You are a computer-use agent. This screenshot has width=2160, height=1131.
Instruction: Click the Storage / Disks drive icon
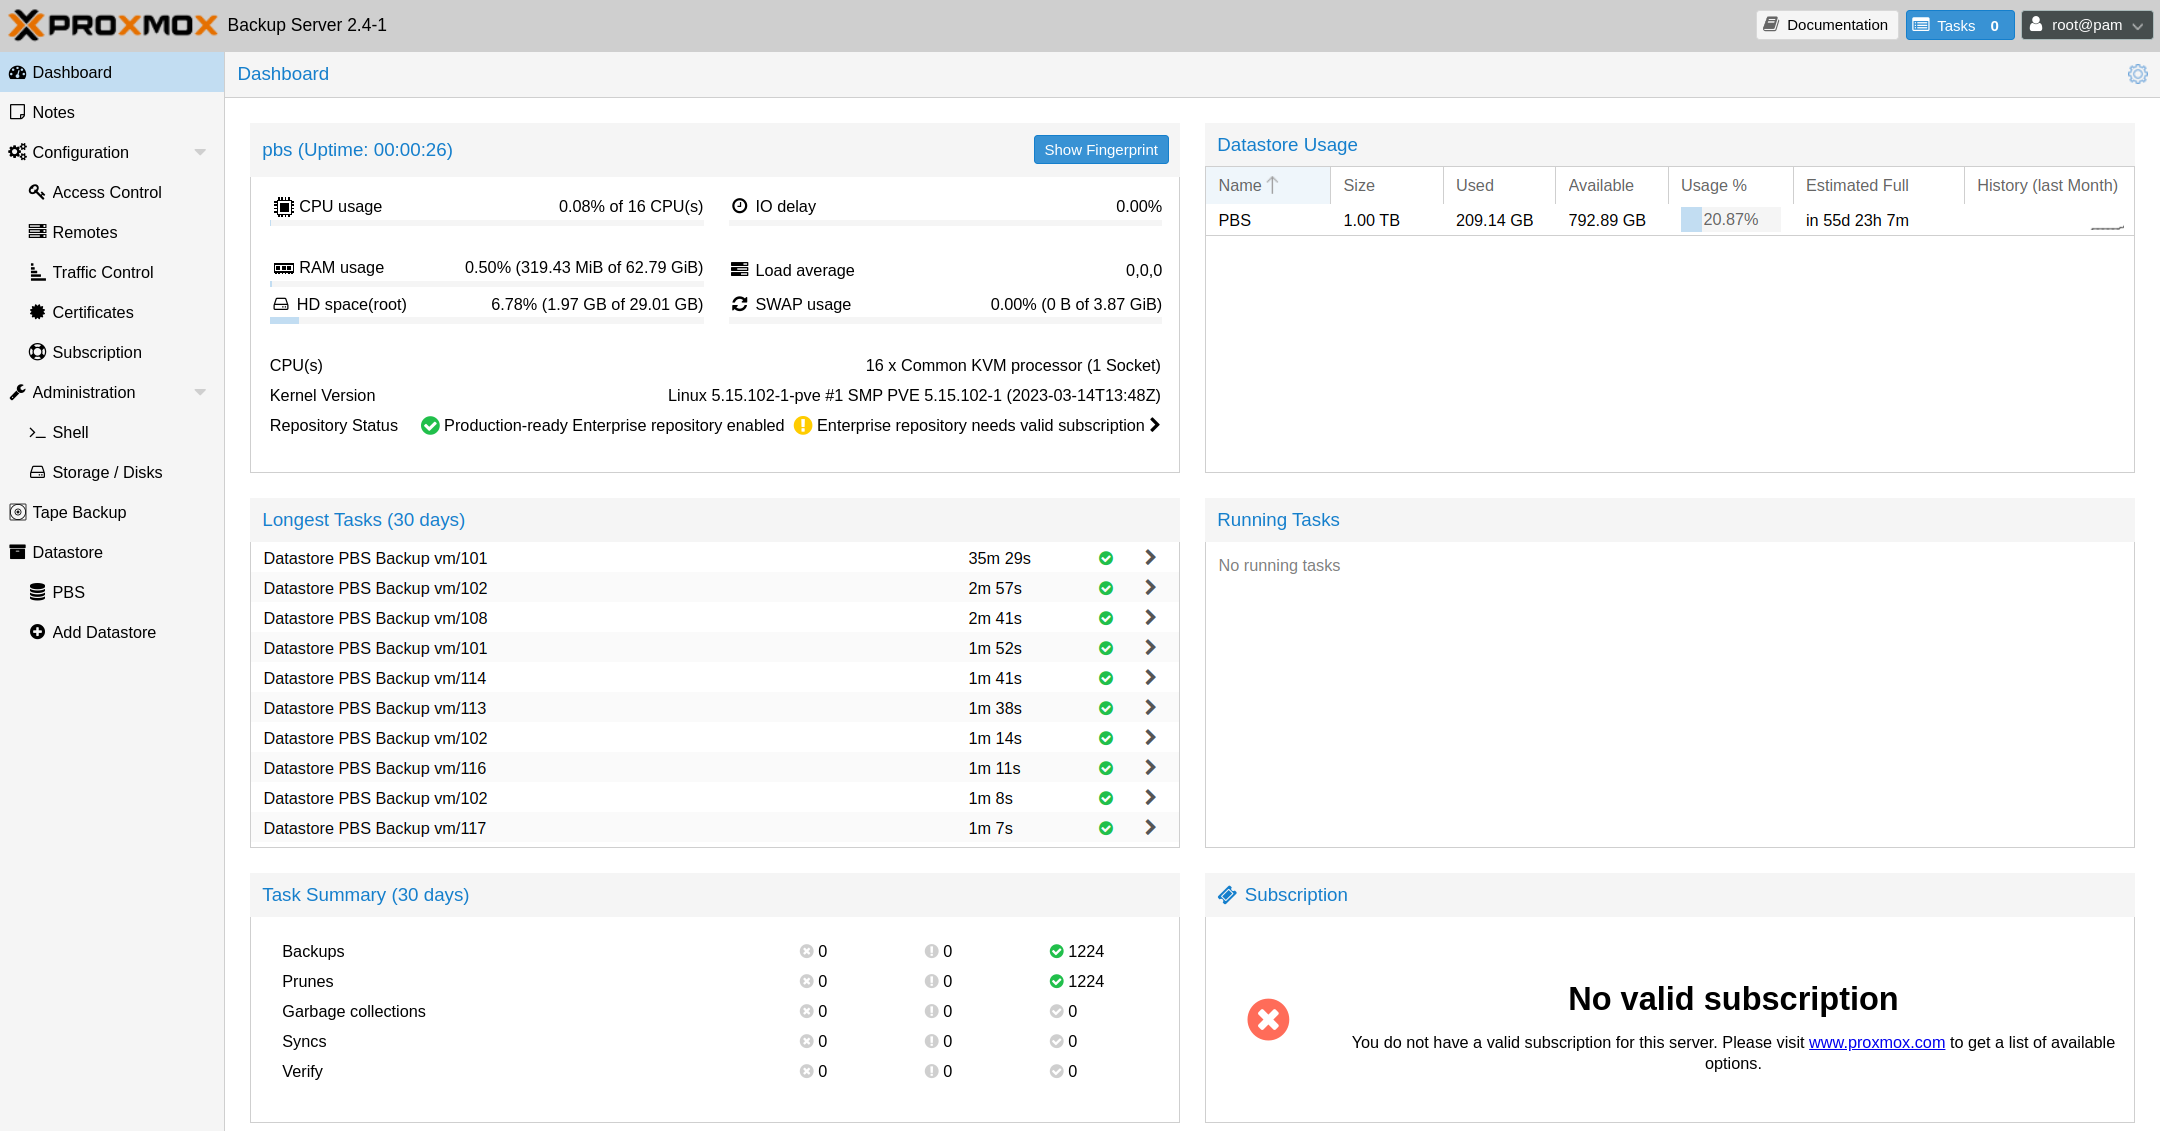[37, 472]
